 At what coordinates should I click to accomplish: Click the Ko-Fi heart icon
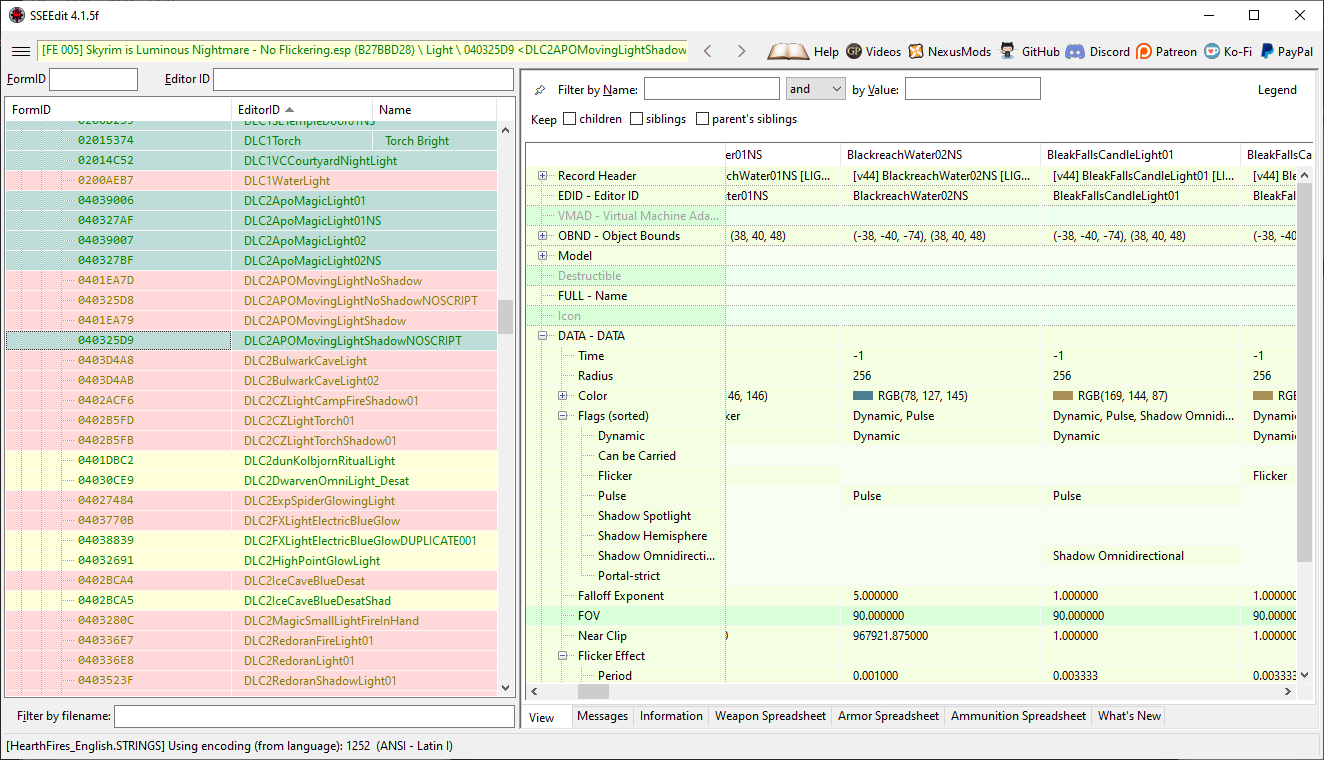(1212, 51)
